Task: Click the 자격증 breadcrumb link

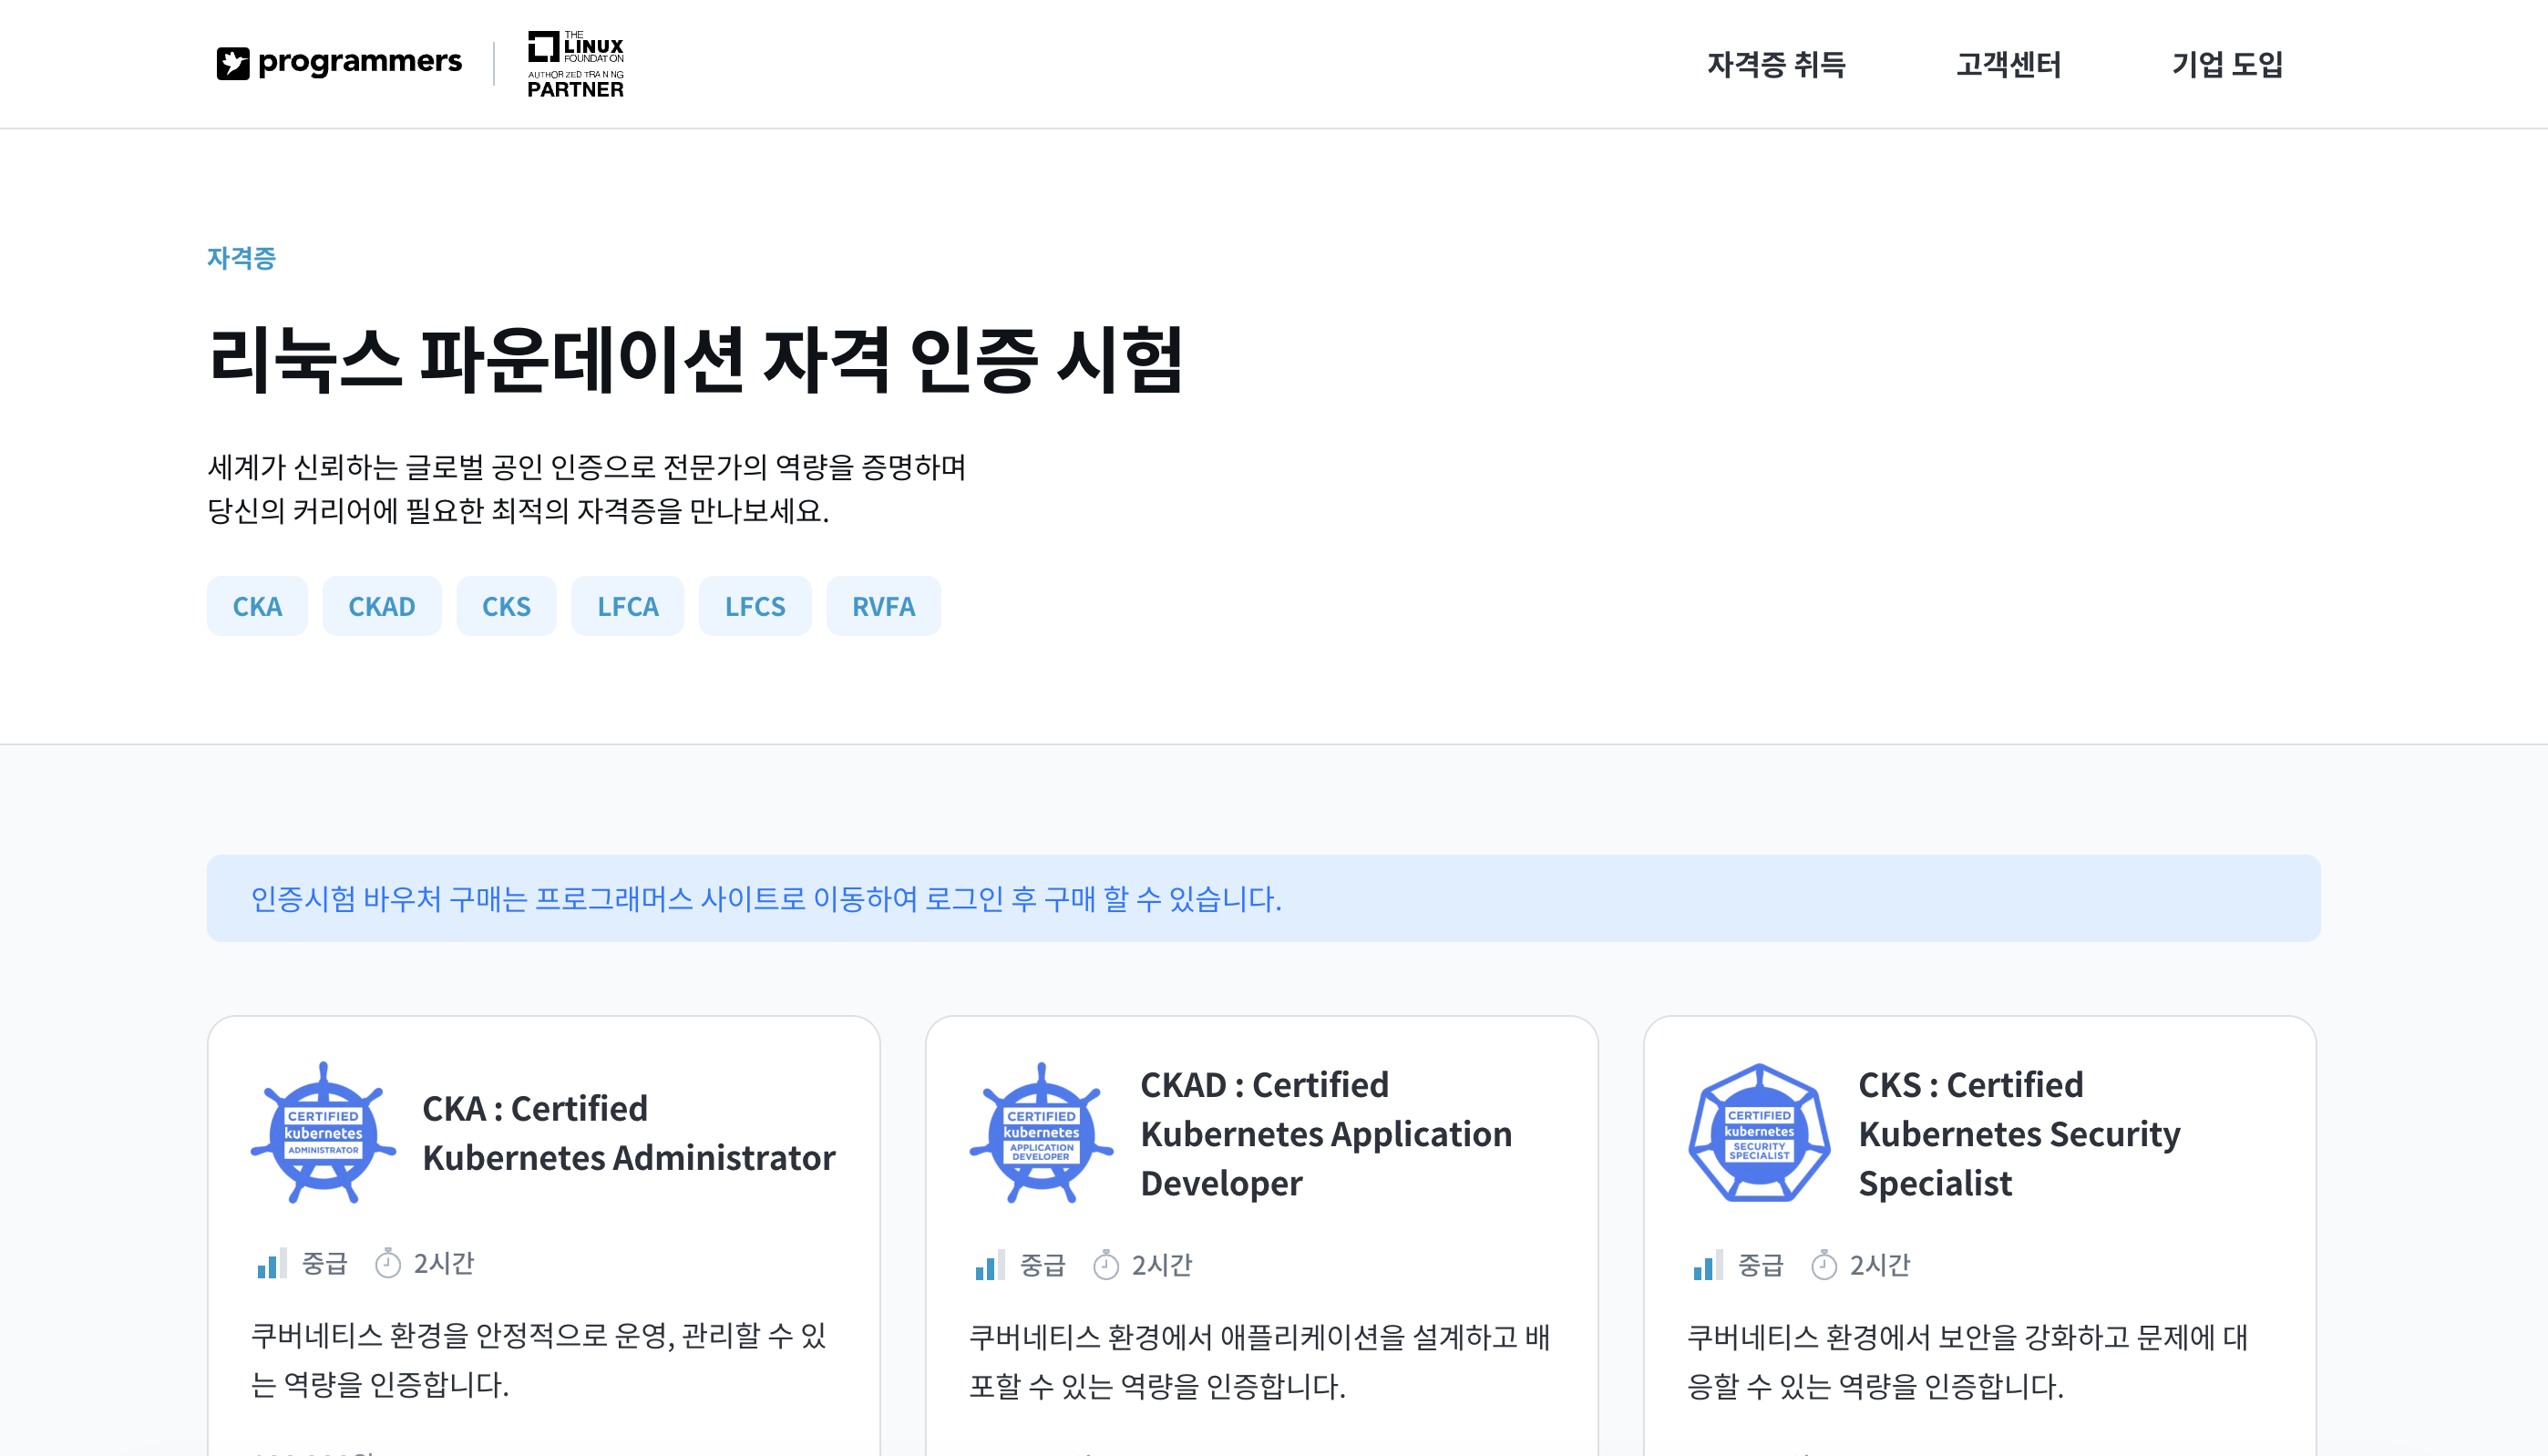Action: coord(241,258)
